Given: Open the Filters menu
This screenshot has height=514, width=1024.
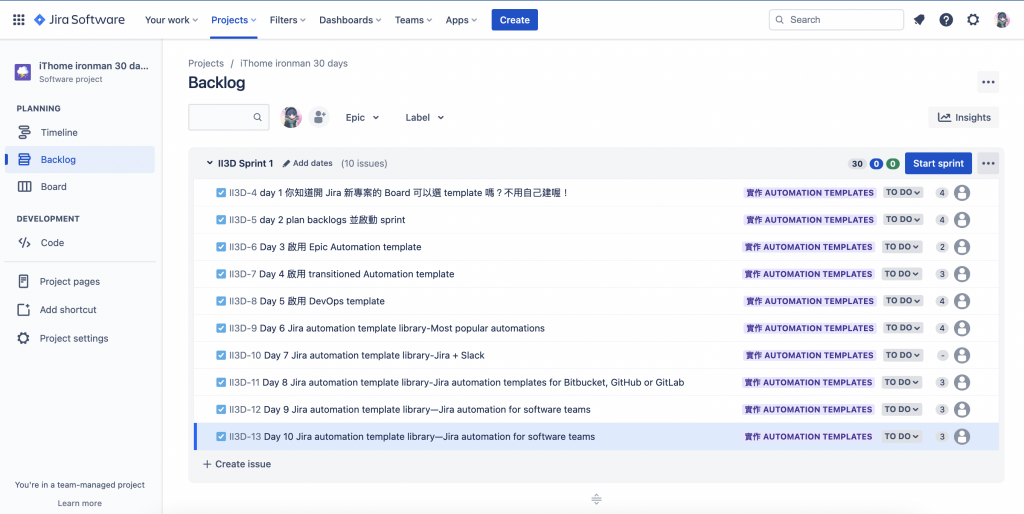Looking at the screenshot, I should (x=288, y=20).
